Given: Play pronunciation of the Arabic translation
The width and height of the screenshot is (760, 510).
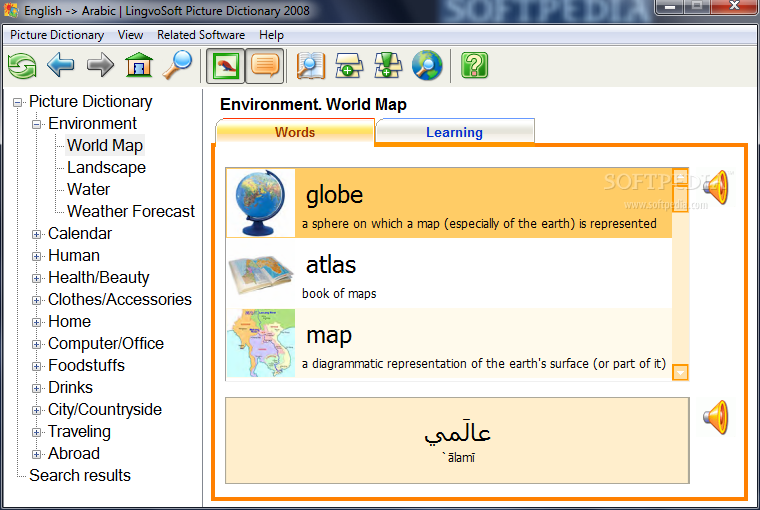Looking at the screenshot, I should tap(715, 417).
